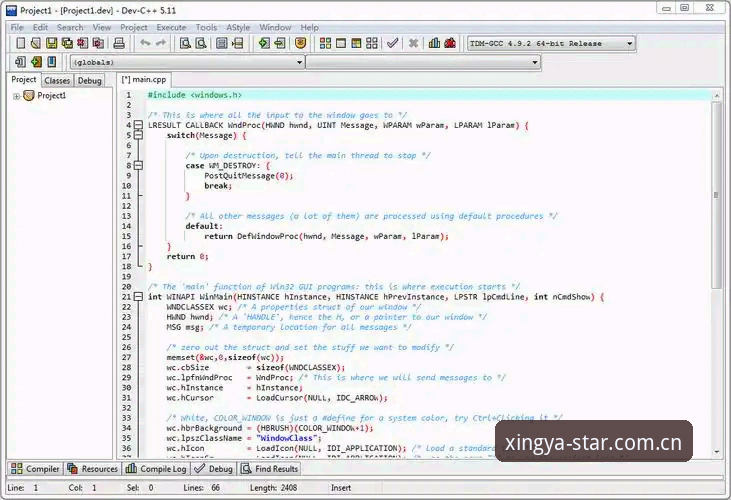The image size is (731, 500).
Task: Click the Undo arrow icon
Action: coord(145,43)
